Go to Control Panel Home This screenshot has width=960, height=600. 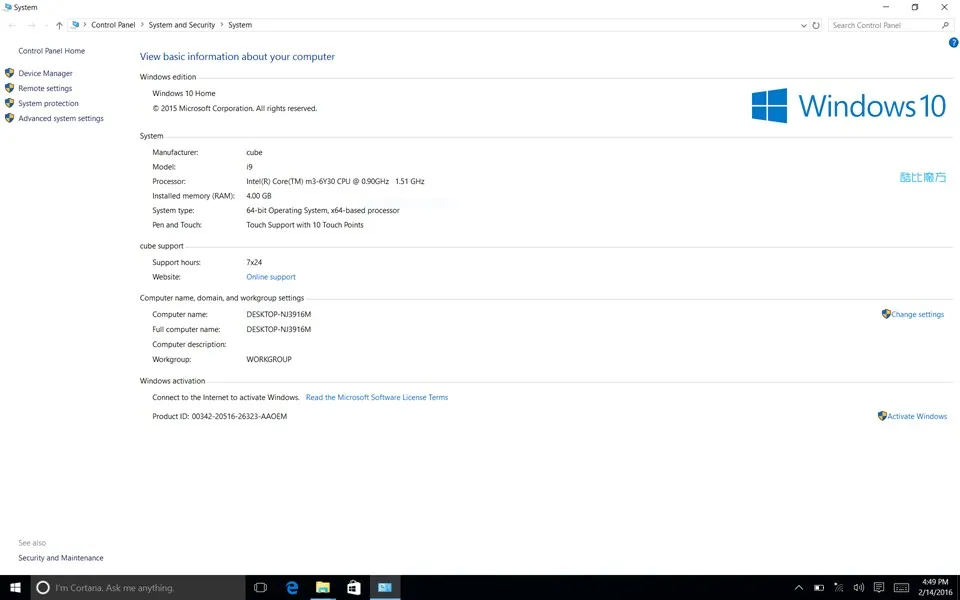(51, 51)
